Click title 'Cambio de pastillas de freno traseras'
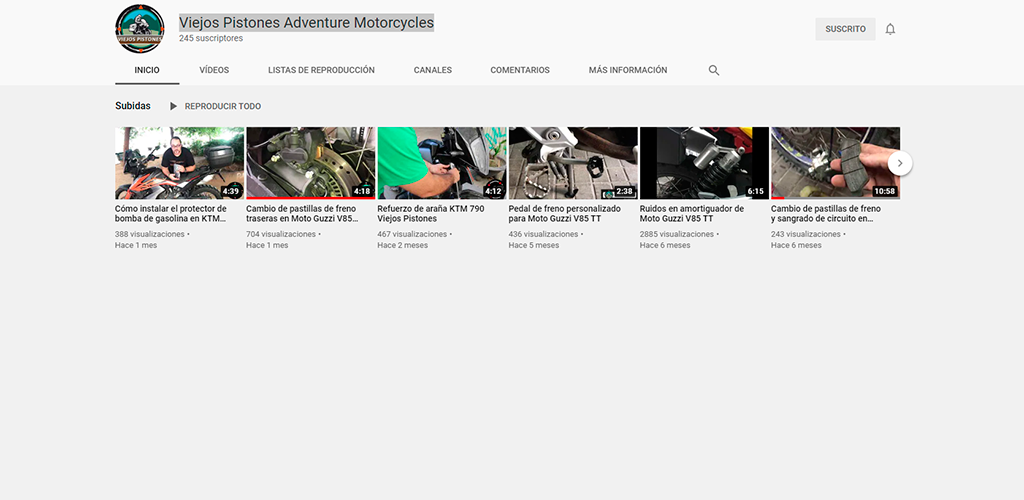 pyautogui.click(x=302, y=213)
